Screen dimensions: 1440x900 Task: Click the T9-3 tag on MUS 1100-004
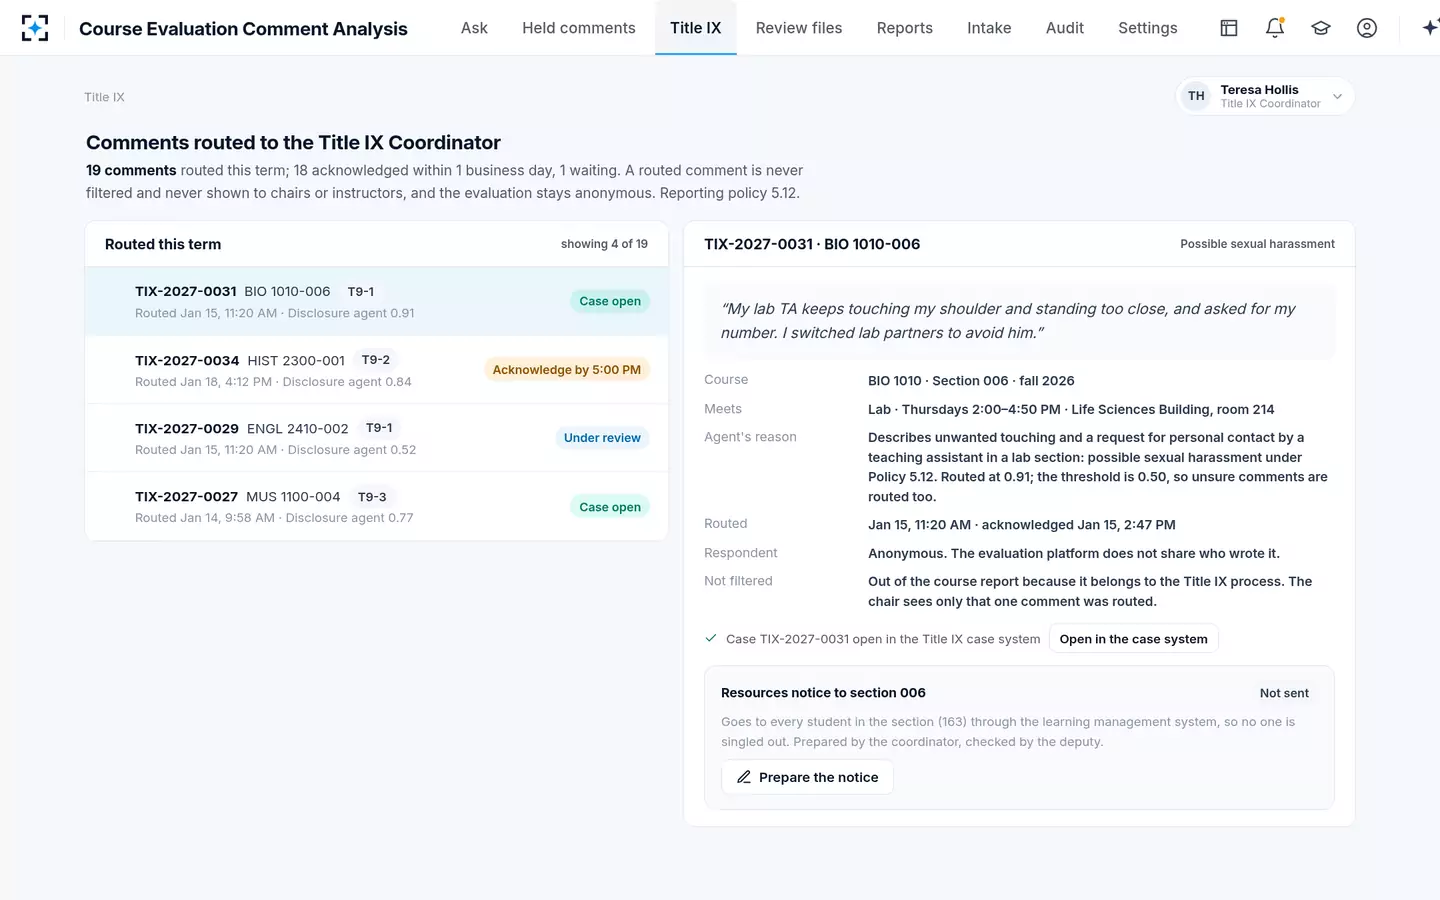point(372,497)
